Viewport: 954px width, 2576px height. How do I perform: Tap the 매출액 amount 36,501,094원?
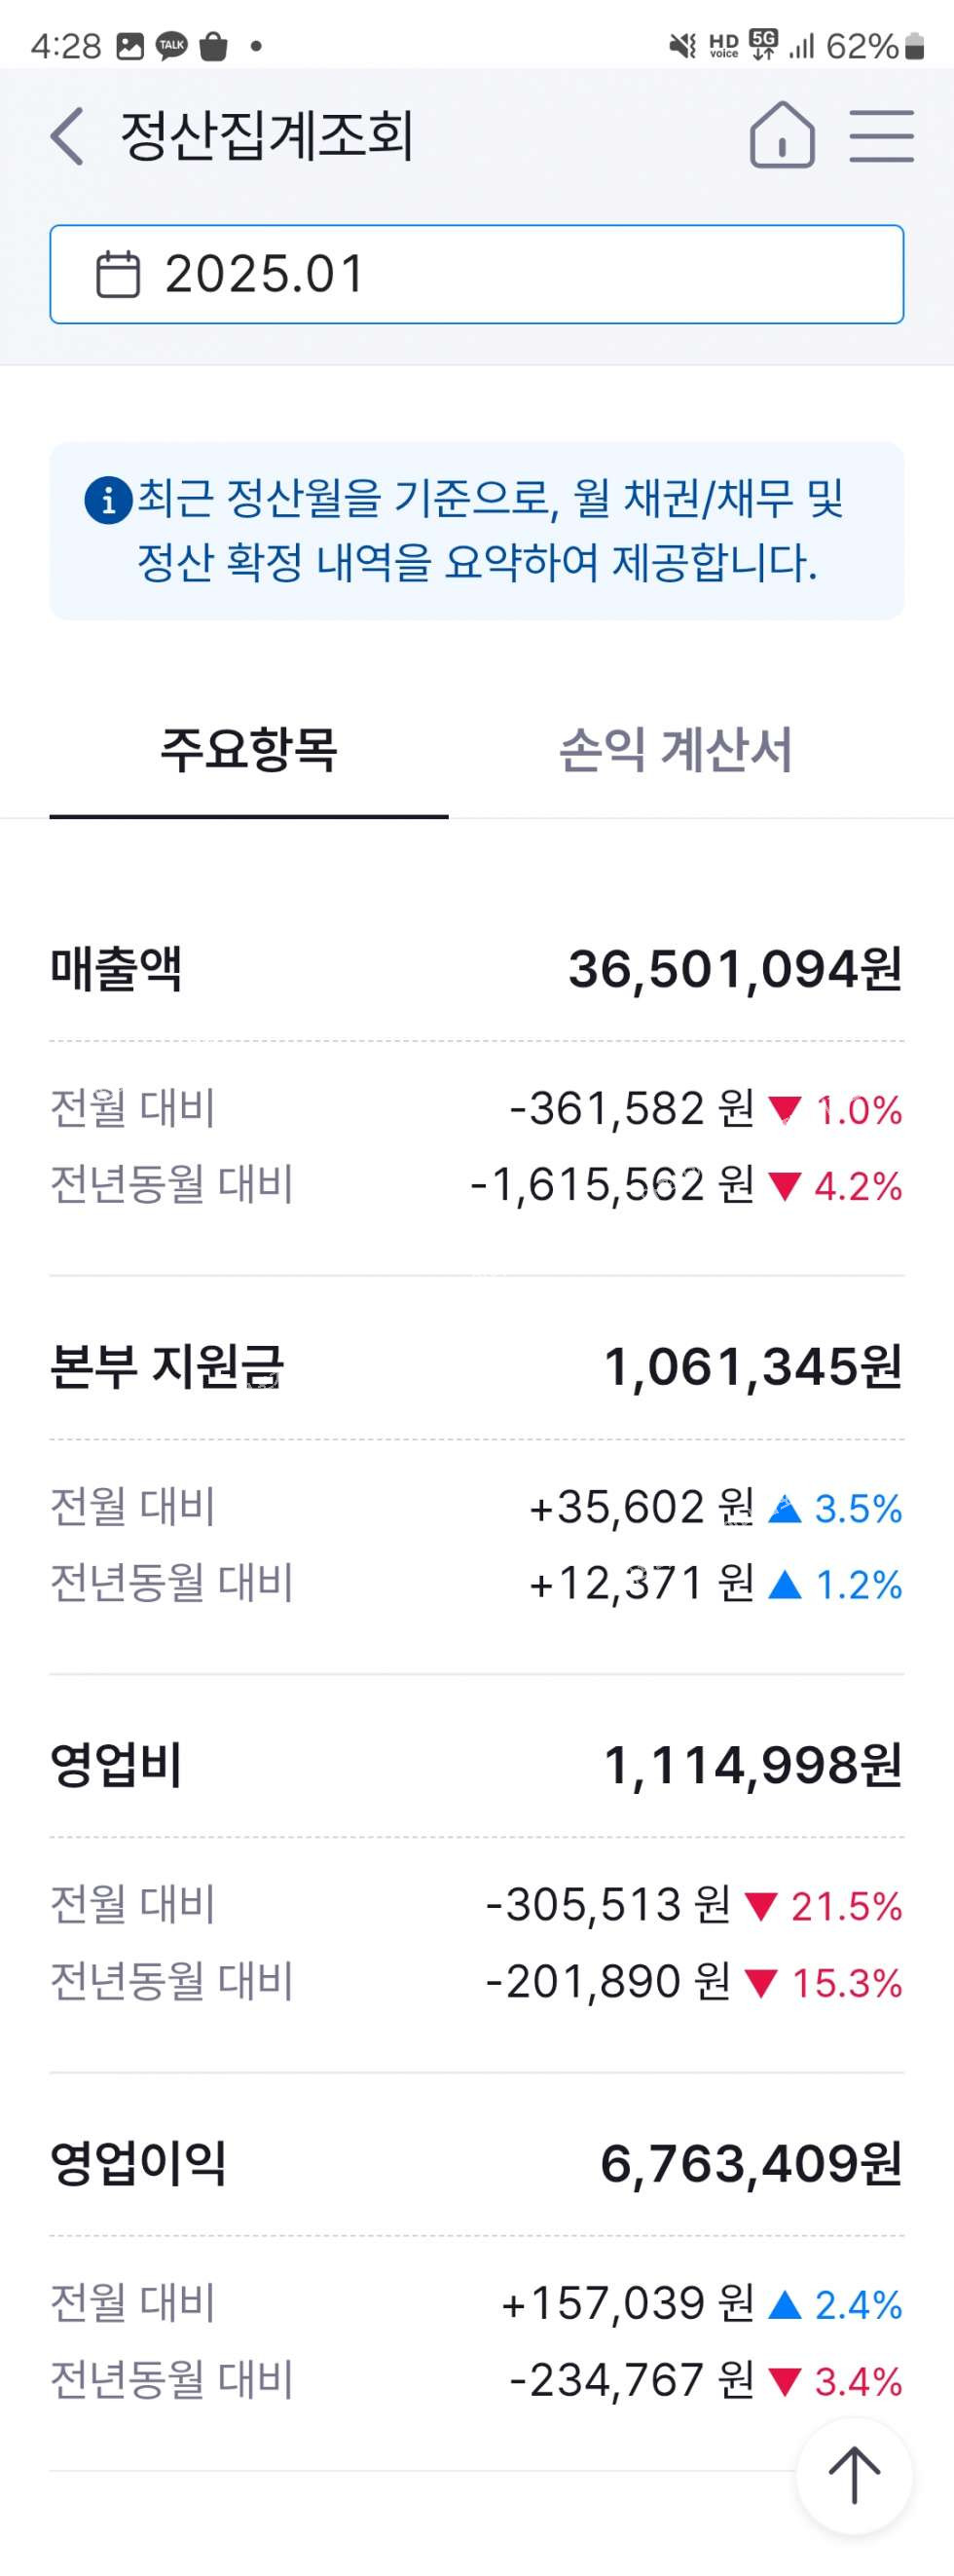(735, 969)
